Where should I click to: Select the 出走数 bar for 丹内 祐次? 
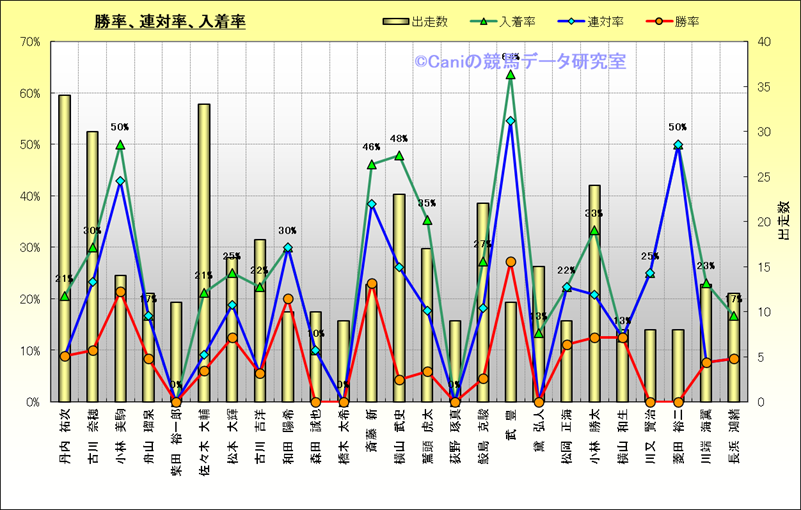click(x=64, y=250)
